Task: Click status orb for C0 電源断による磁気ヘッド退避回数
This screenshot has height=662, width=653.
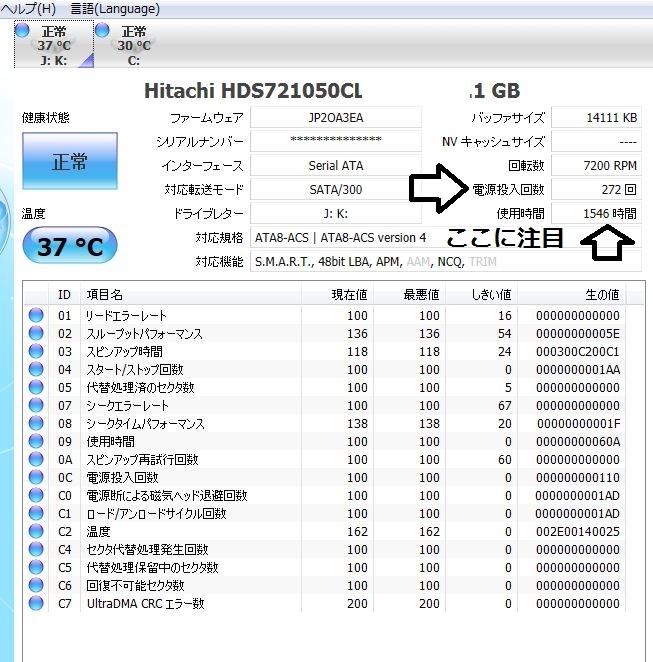Action: 36,495
